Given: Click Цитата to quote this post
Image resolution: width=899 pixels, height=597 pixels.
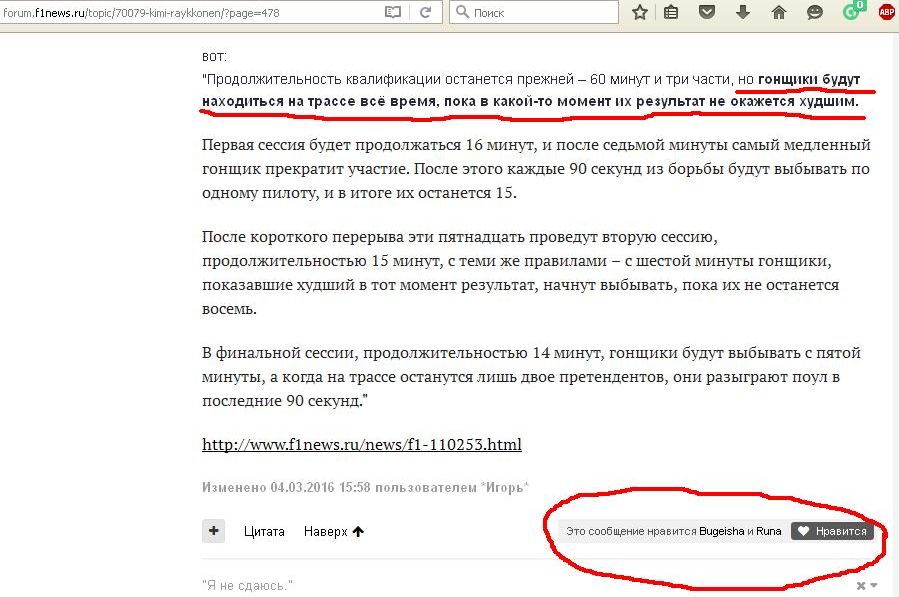Looking at the screenshot, I should pos(264,531).
